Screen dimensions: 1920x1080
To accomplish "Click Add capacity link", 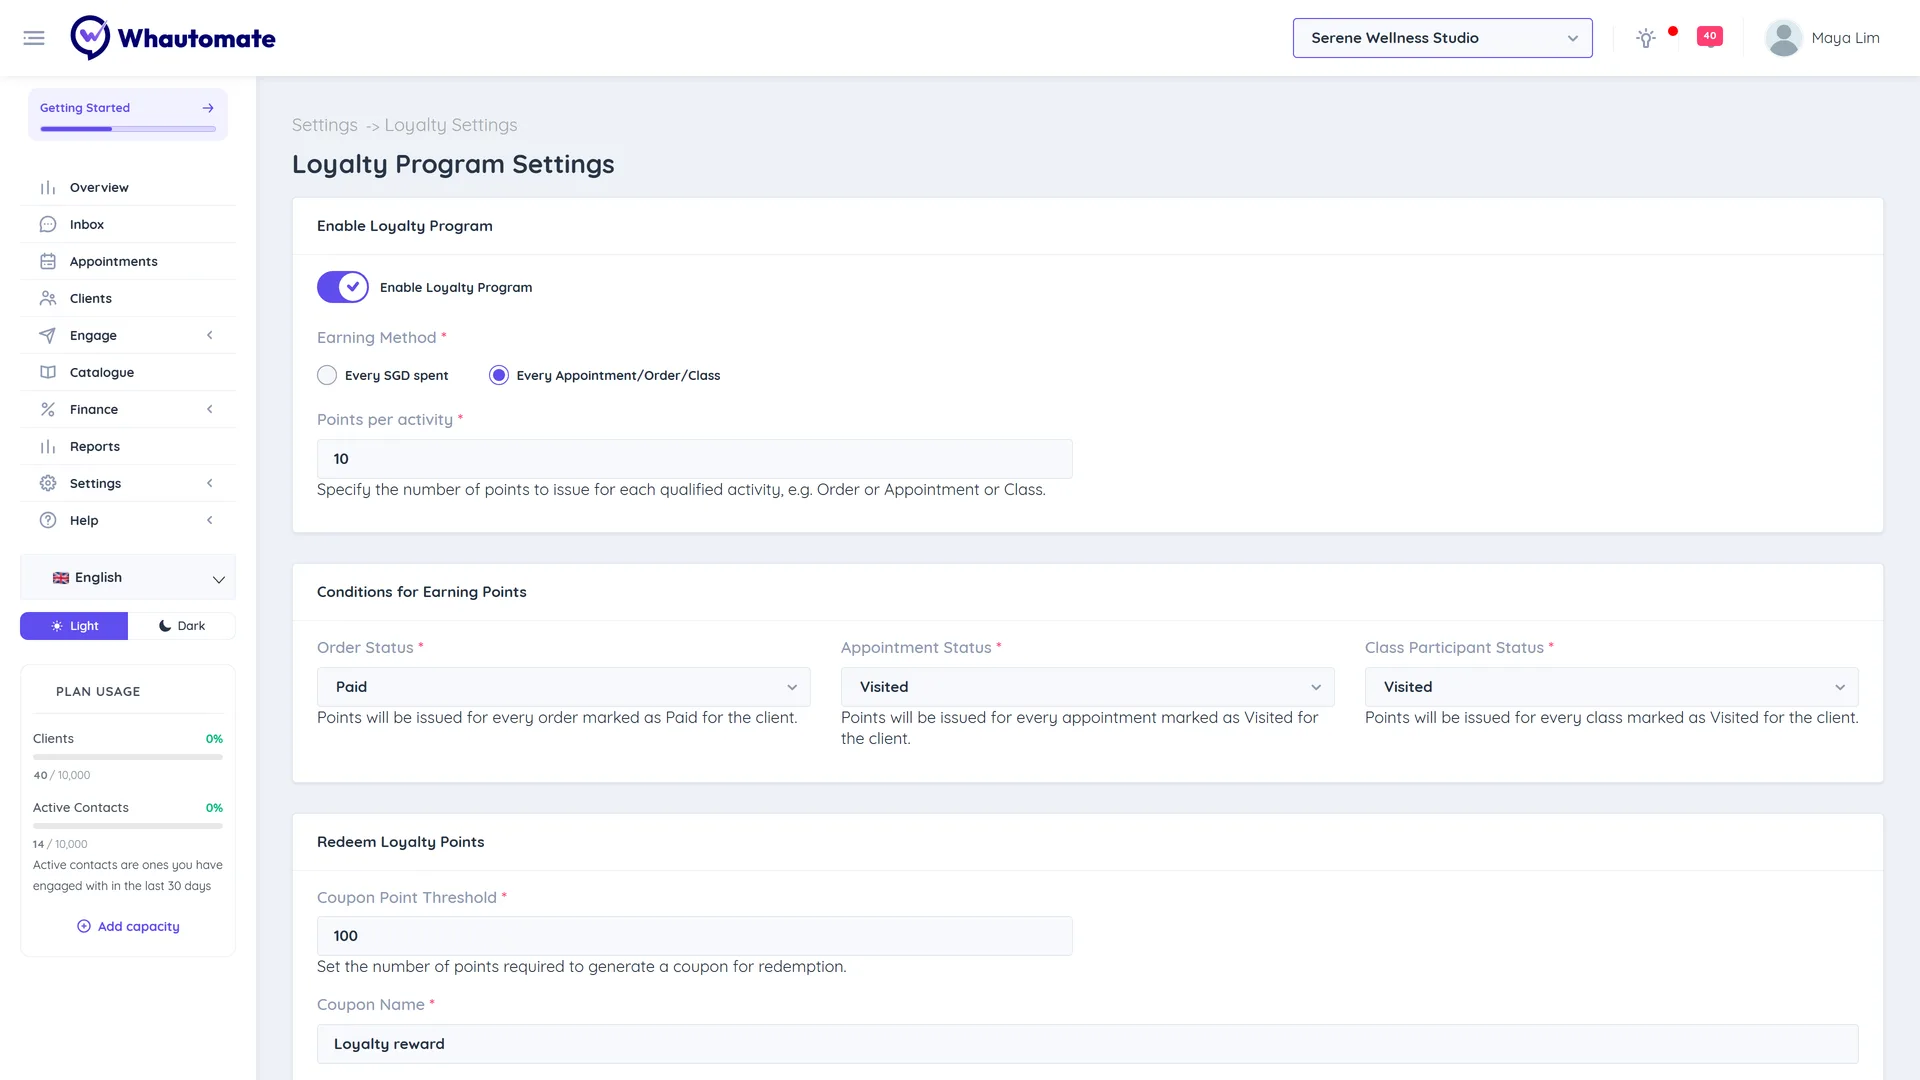I will 128,927.
